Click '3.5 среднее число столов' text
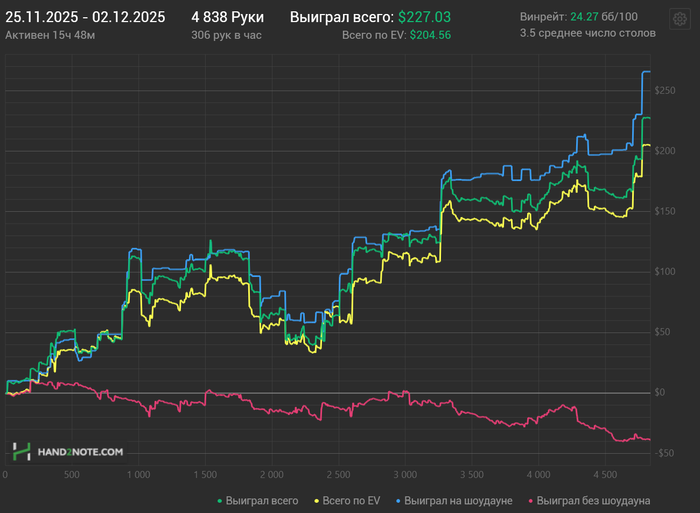The height and width of the screenshot is (513, 700). click(588, 33)
